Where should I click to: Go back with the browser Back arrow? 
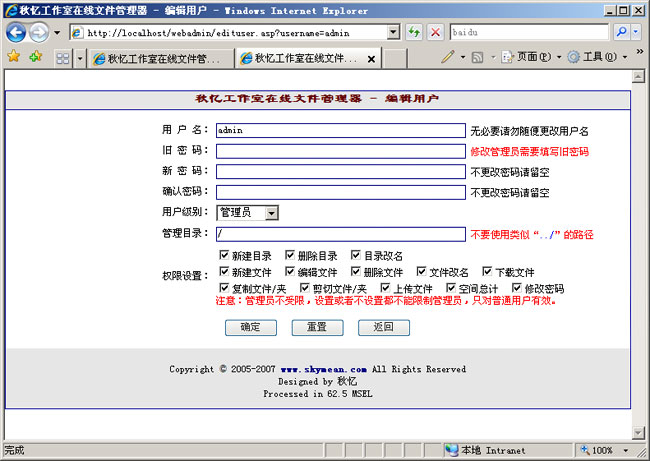(x=16, y=32)
